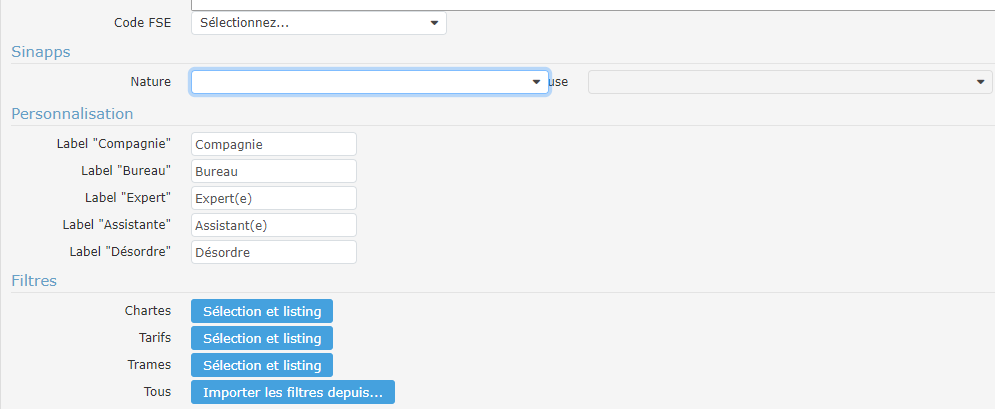
Task: Click the "Nature" field label
Action: [x=150, y=82]
